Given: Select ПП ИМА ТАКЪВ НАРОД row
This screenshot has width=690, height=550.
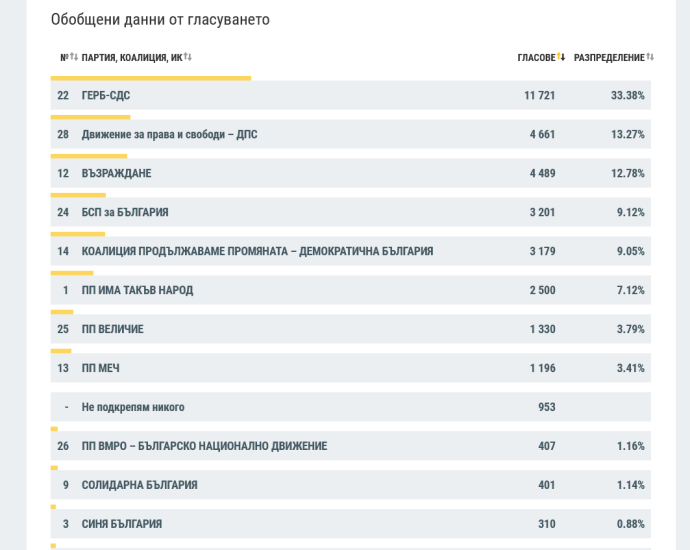Looking at the screenshot, I should (x=351, y=290).
